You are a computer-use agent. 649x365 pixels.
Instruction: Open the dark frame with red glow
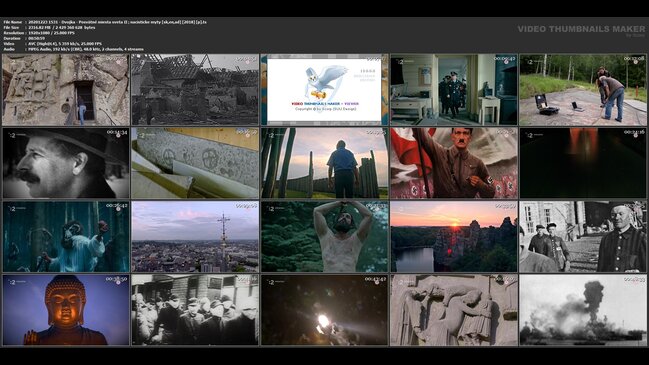click(583, 163)
